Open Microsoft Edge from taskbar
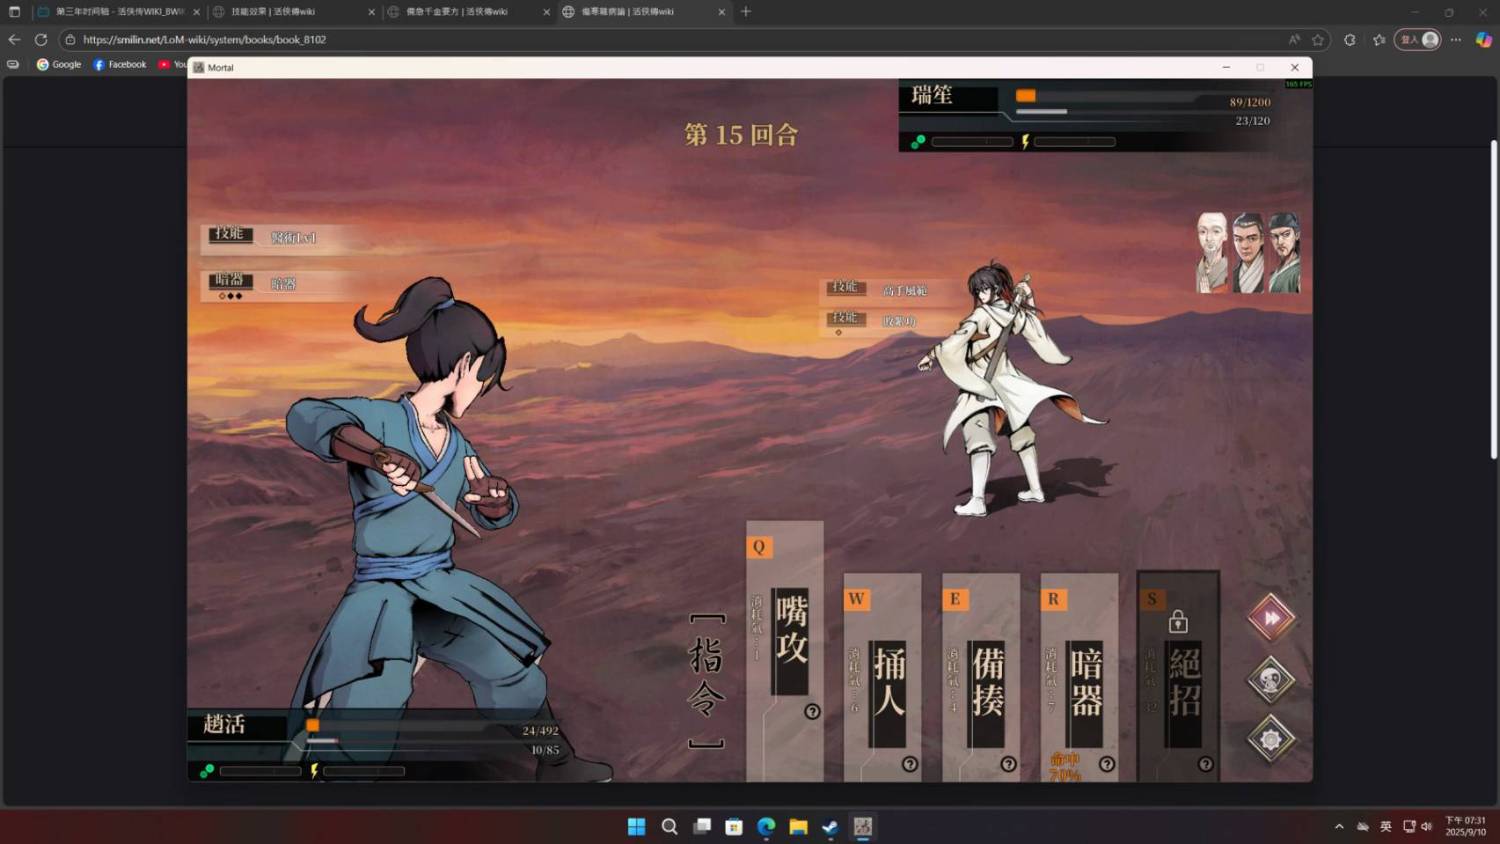The width and height of the screenshot is (1500, 844). tap(766, 827)
